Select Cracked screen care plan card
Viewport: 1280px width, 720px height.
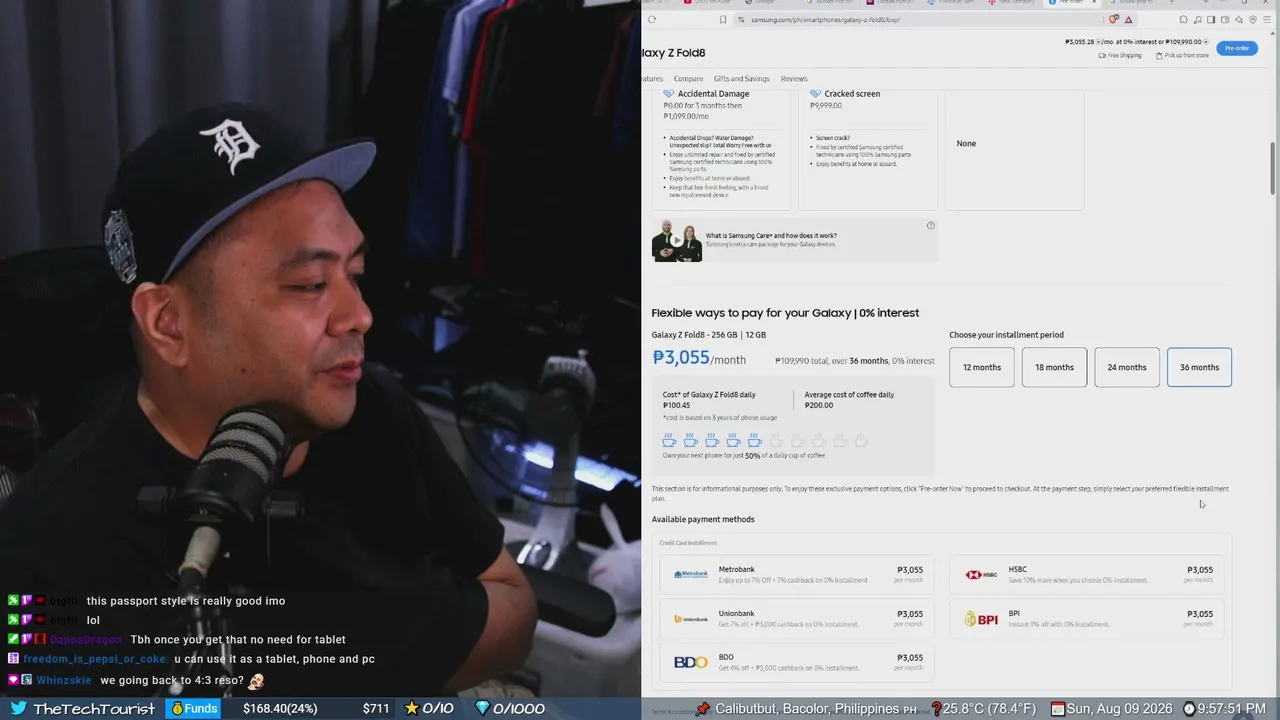(x=869, y=149)
